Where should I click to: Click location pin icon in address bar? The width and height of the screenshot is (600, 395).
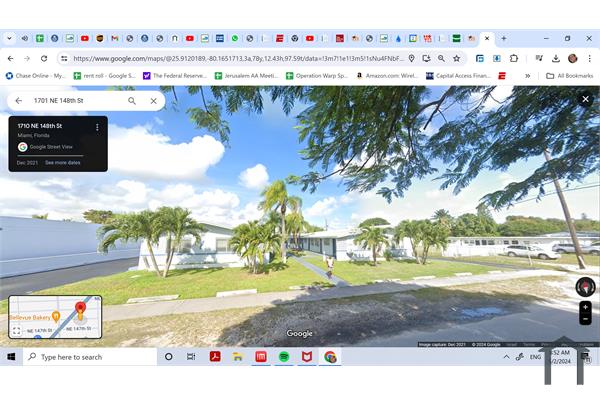(411, 58)
